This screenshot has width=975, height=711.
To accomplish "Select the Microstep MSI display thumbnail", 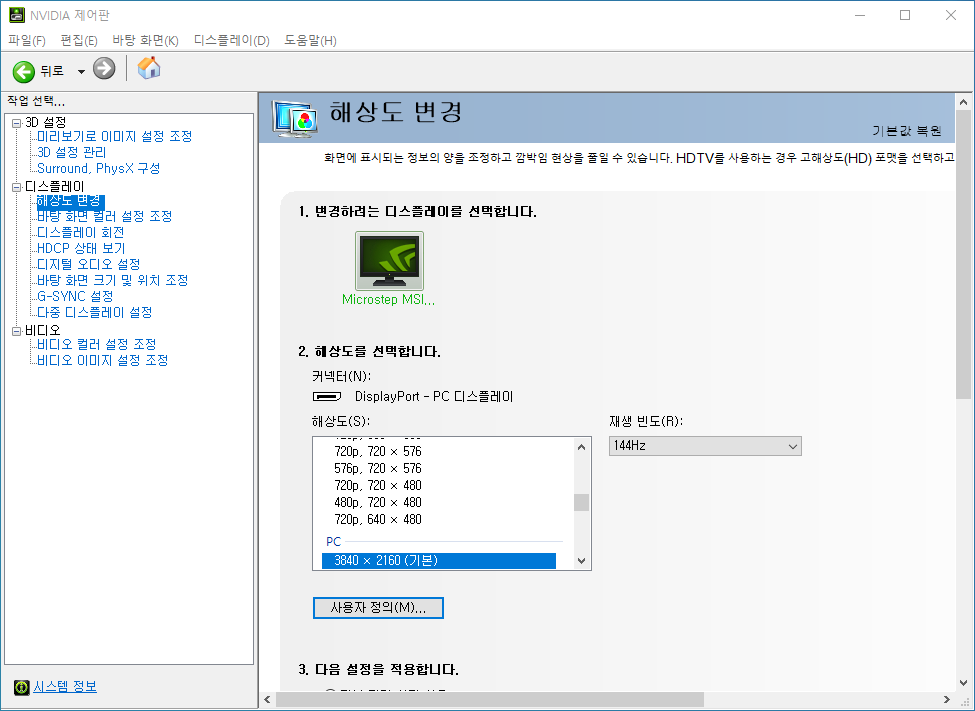I will pos(389,261).
